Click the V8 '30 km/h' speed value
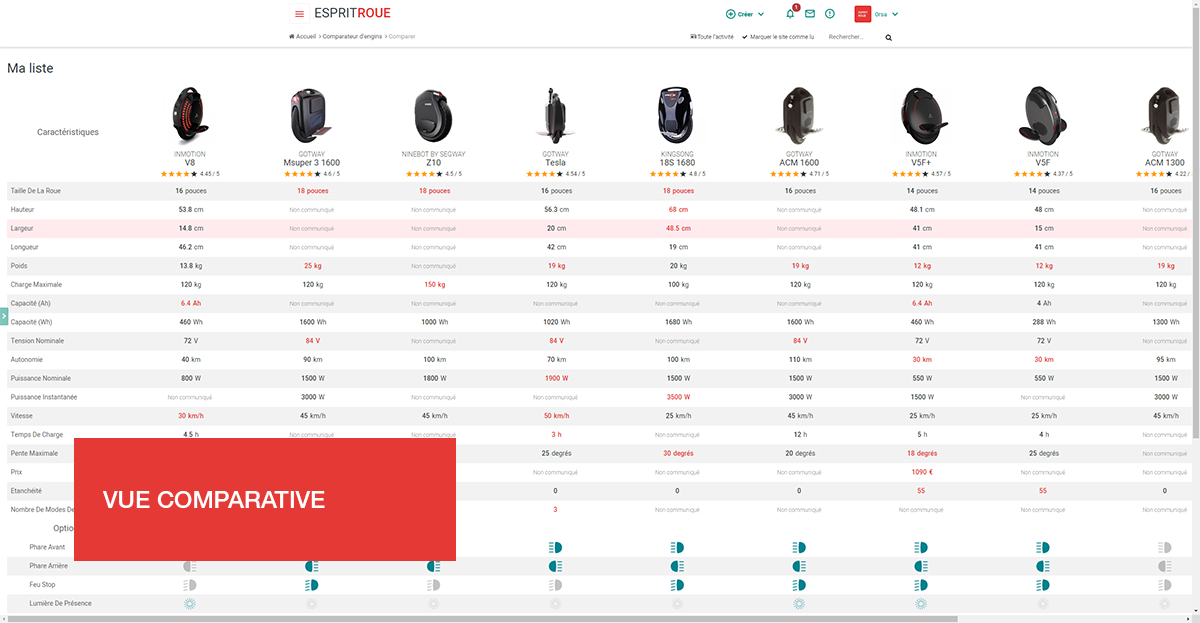1200x623 pixels. coord(190,416)
